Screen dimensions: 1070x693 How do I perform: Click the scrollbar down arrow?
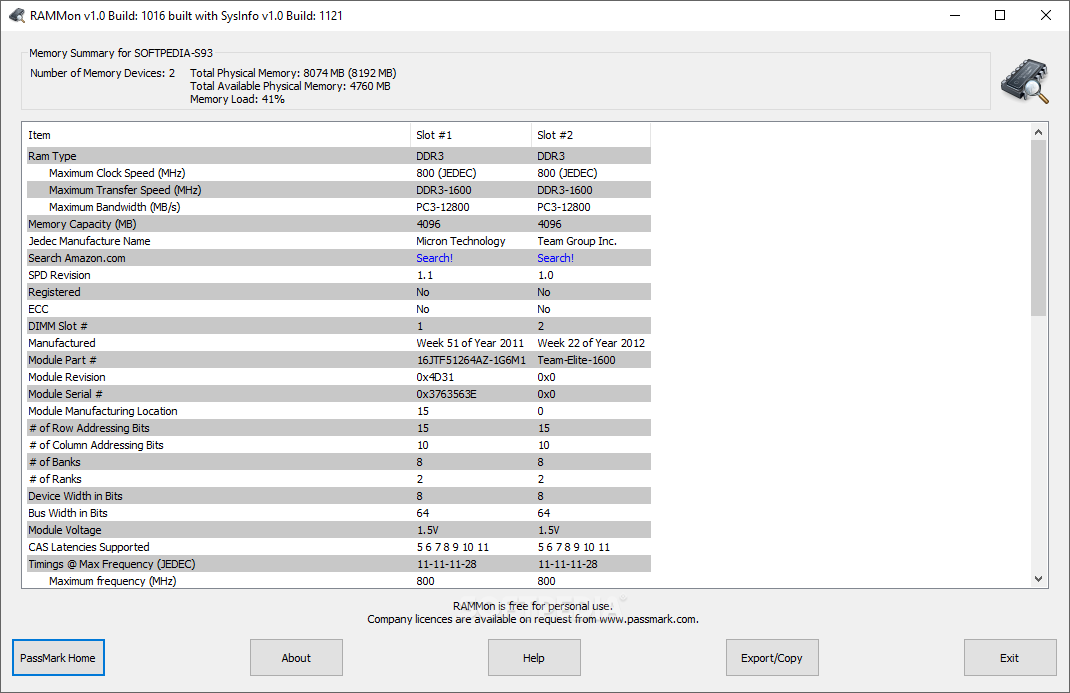(x=1038, y=579)
